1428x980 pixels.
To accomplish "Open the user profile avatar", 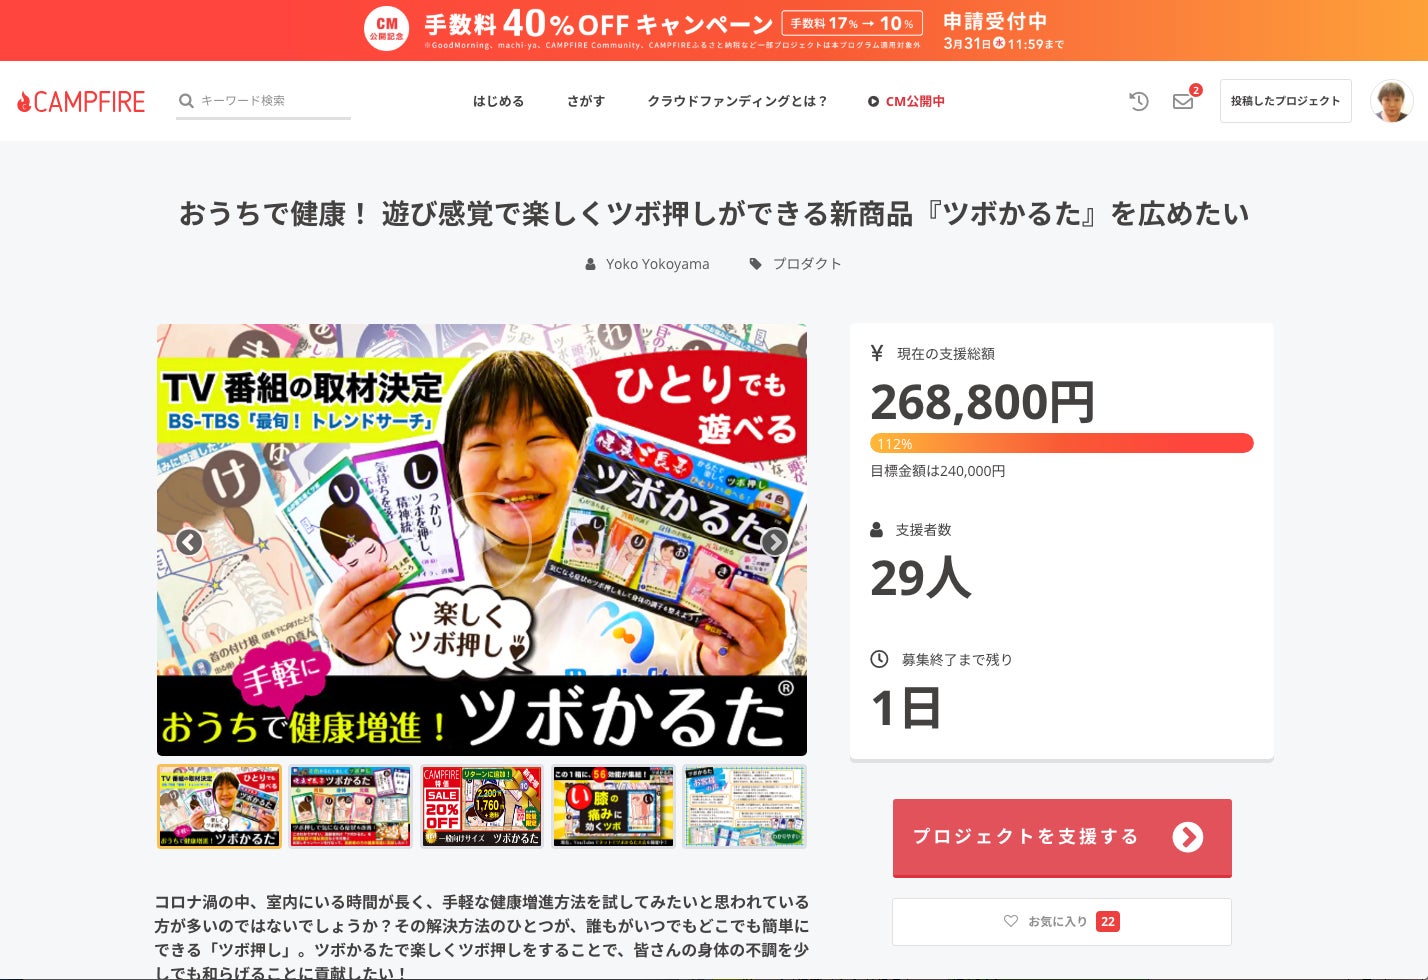I will (x=1391, y=101).
